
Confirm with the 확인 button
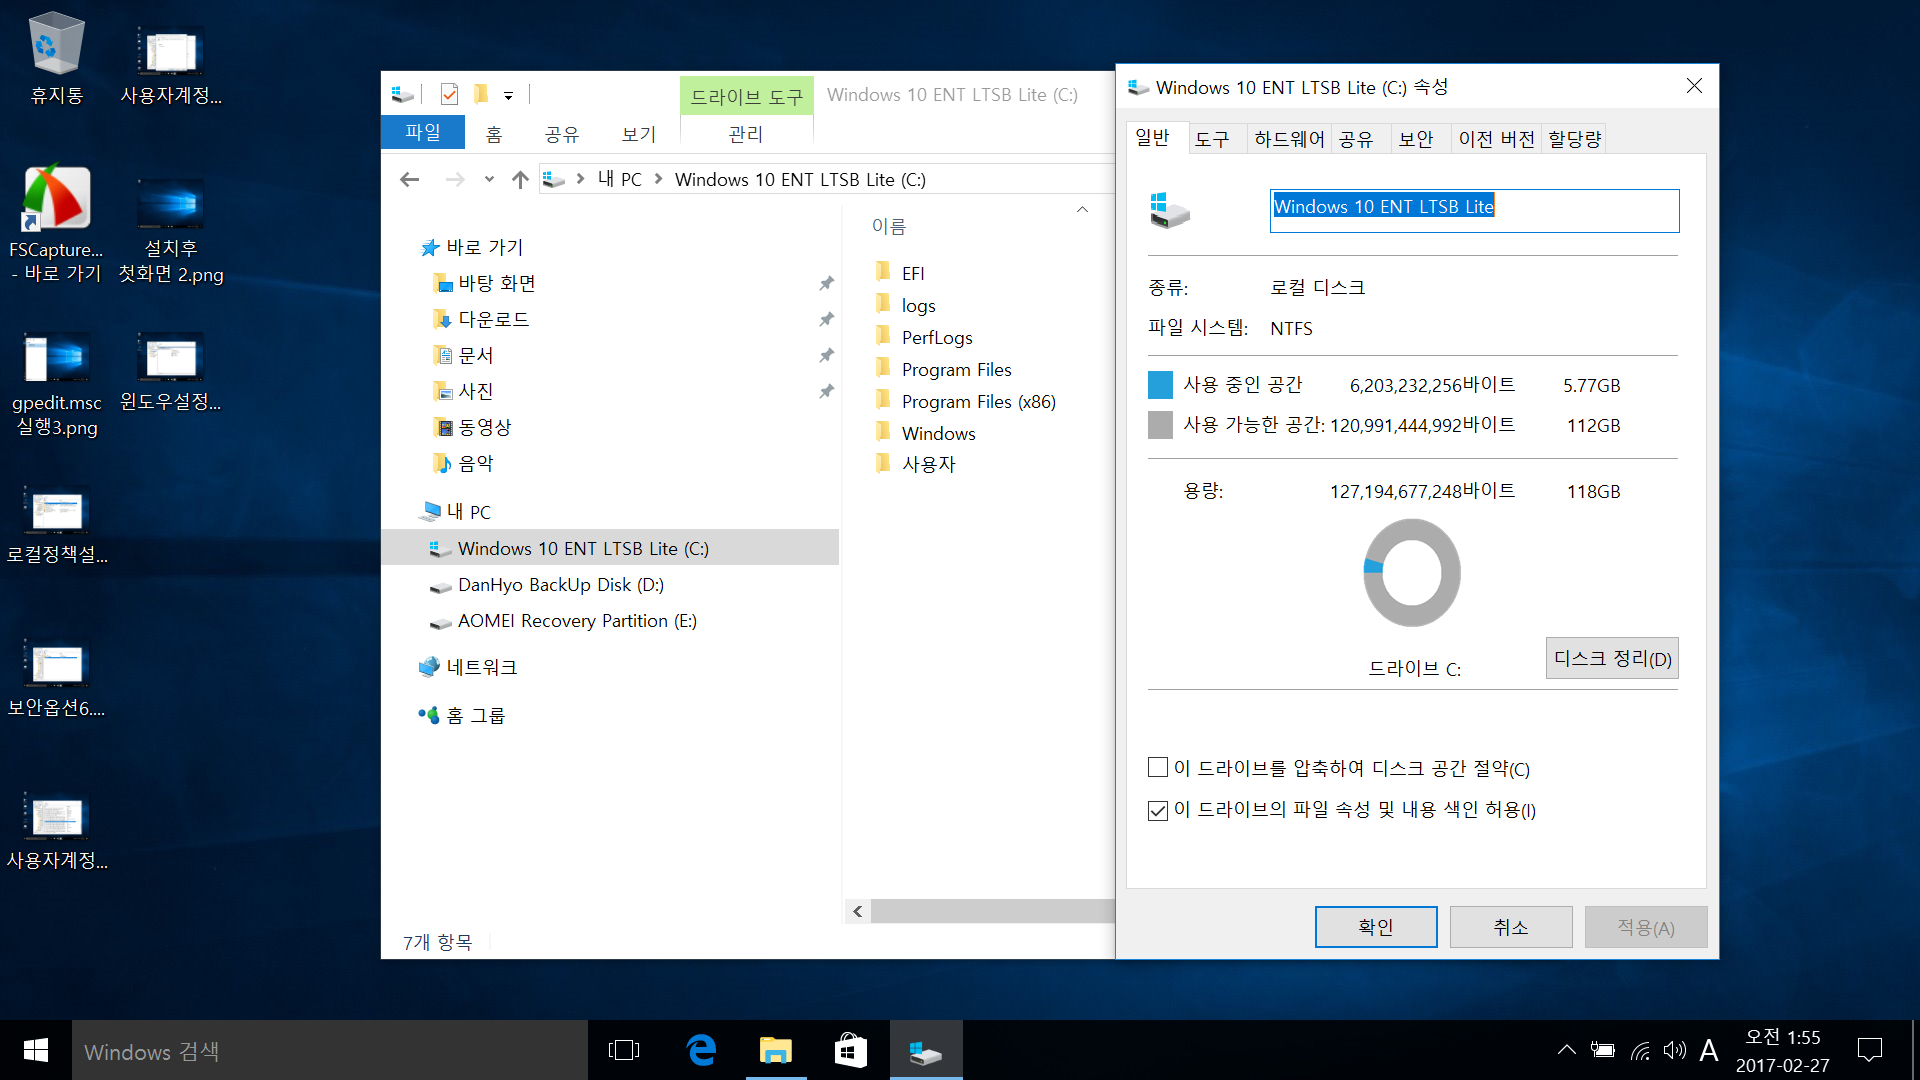[x=1376, y=927]
